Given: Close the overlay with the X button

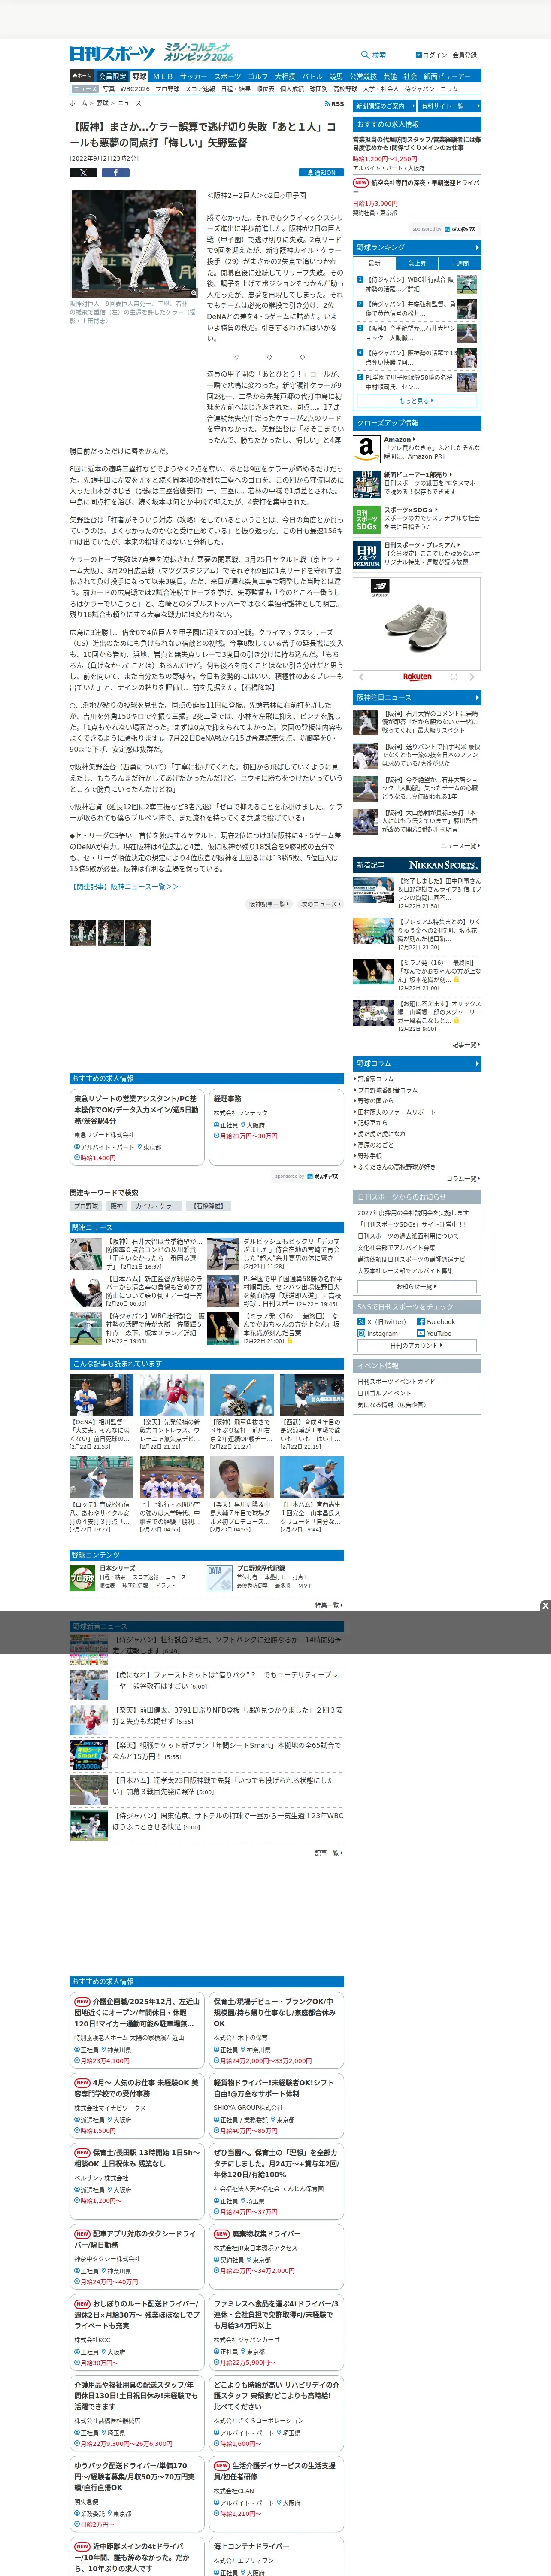Looking at the screenshot, I should (545, 1606).
